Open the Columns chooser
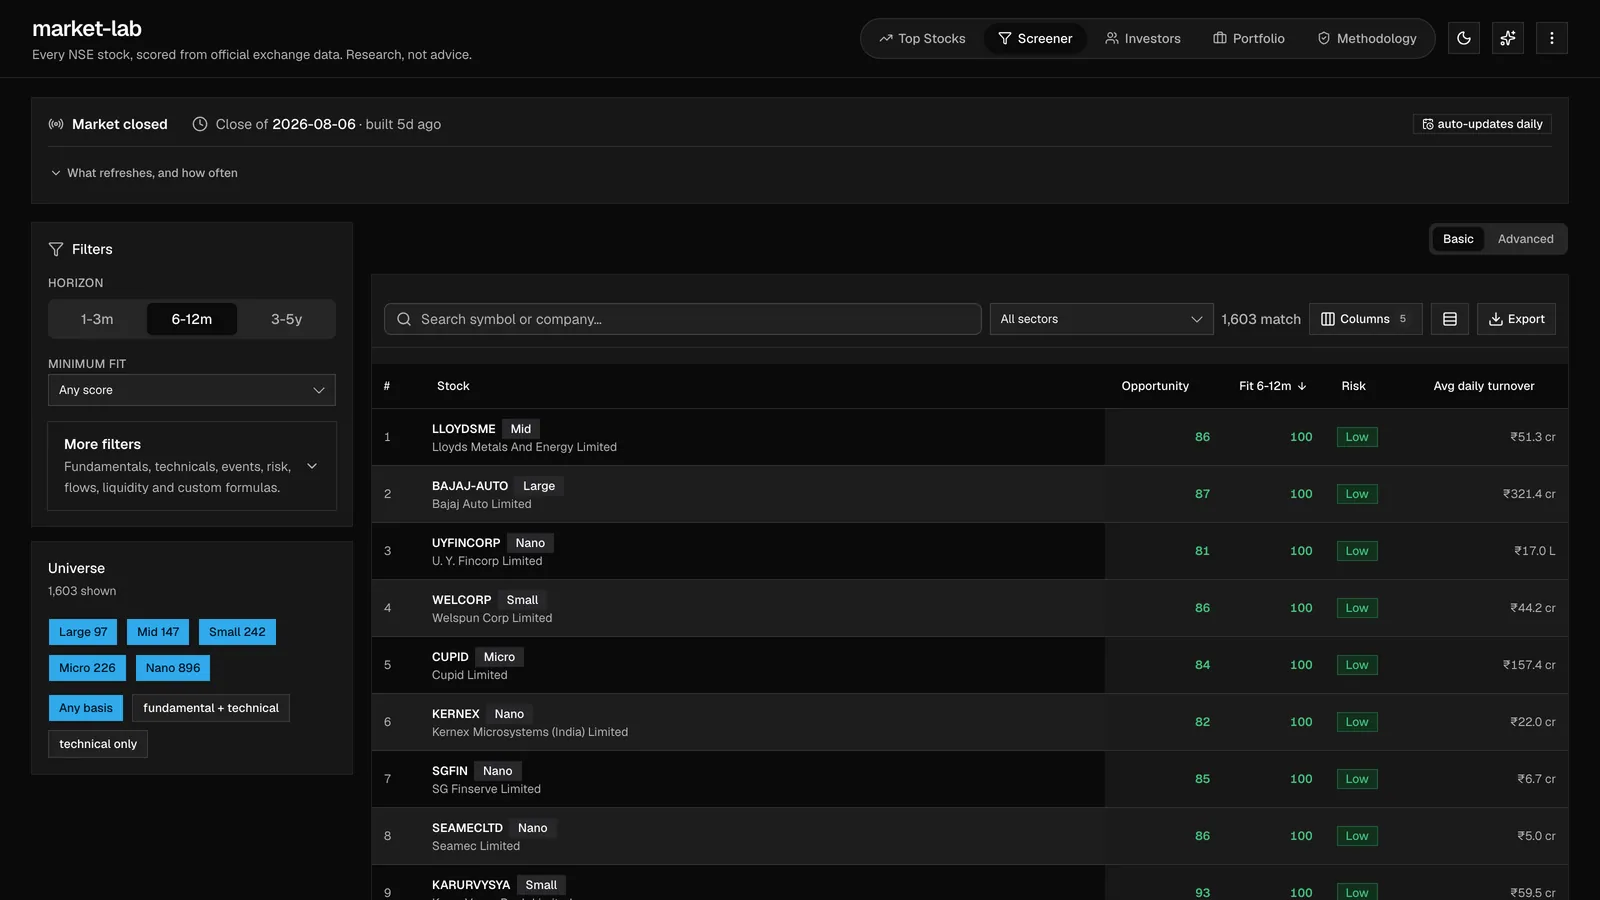 1365,319
